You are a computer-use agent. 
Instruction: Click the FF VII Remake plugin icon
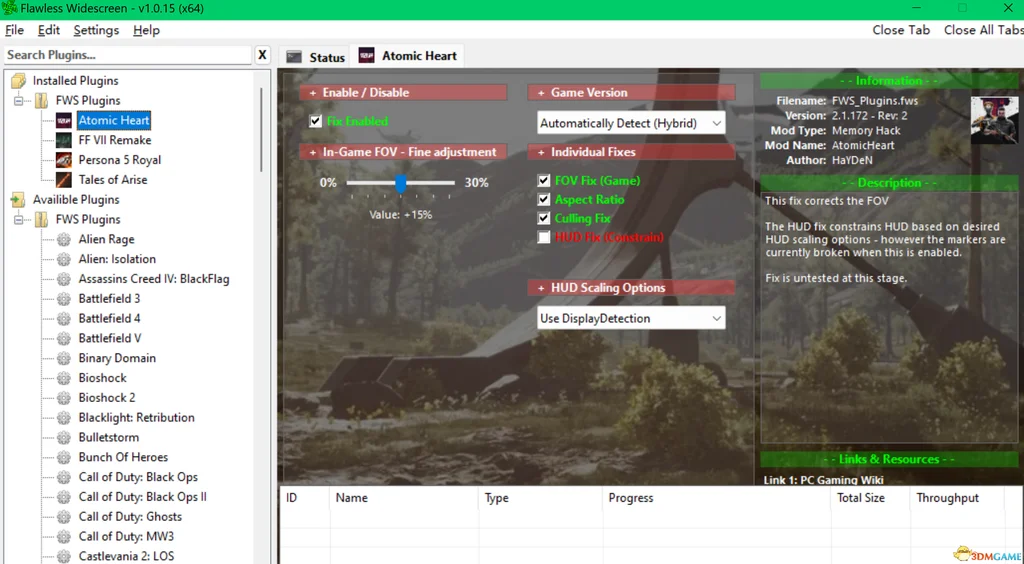click(64, 140)
